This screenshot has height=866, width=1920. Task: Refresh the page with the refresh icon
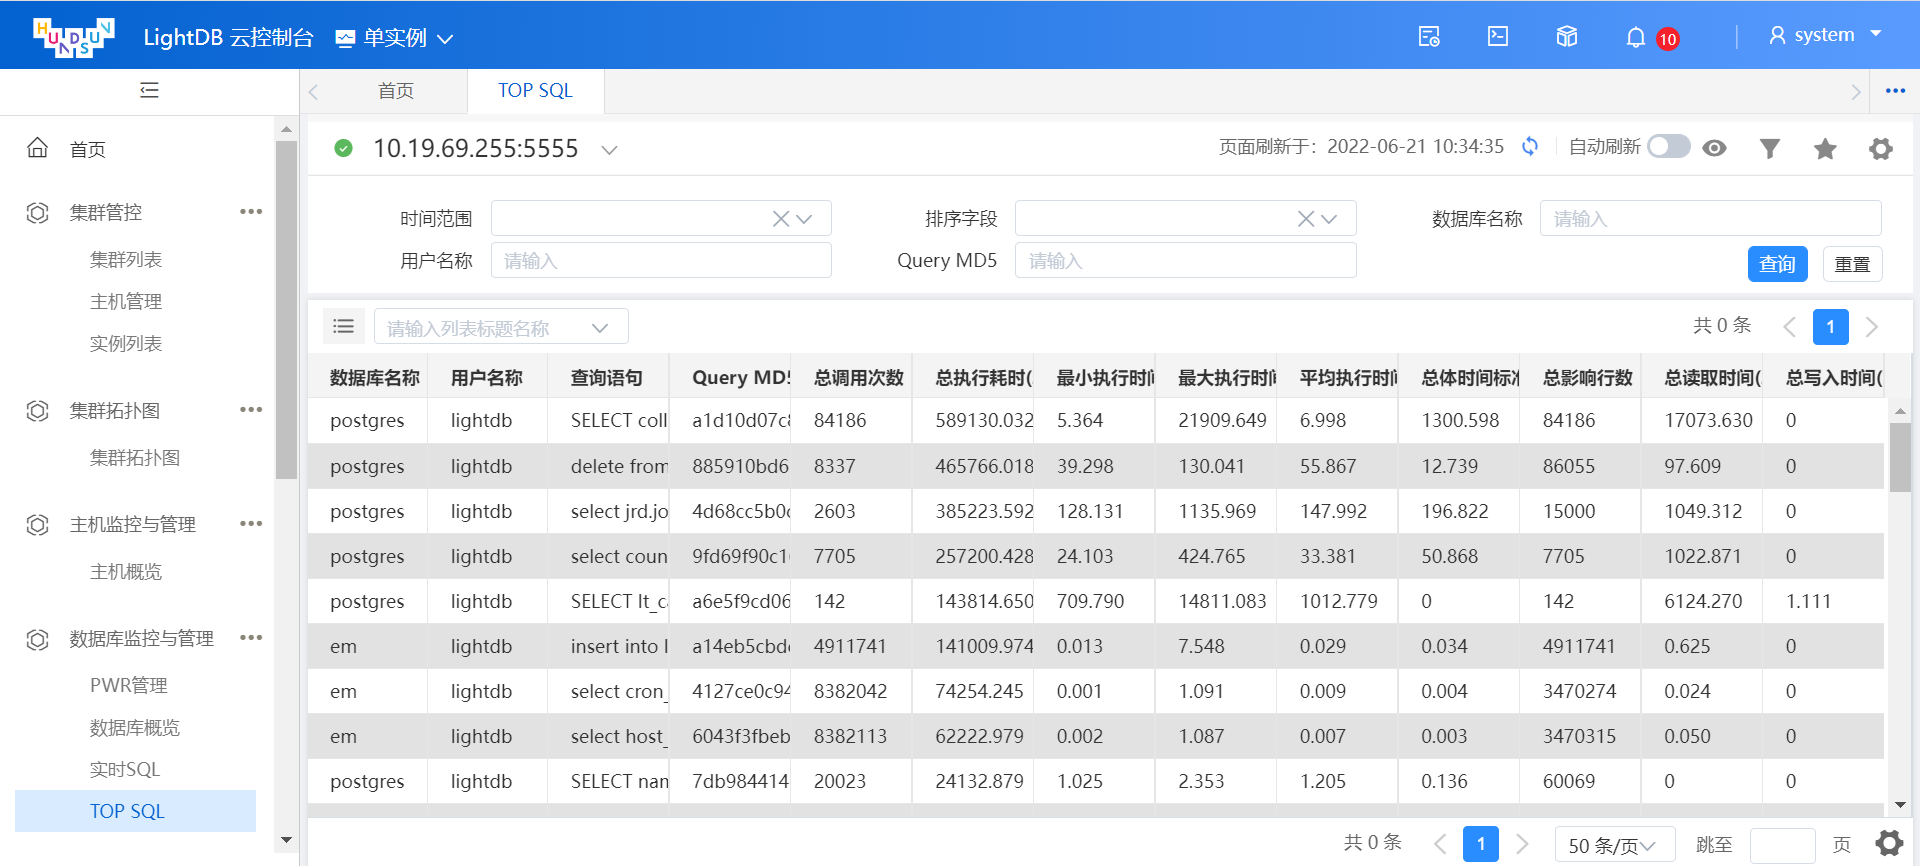click(1530, 147)
